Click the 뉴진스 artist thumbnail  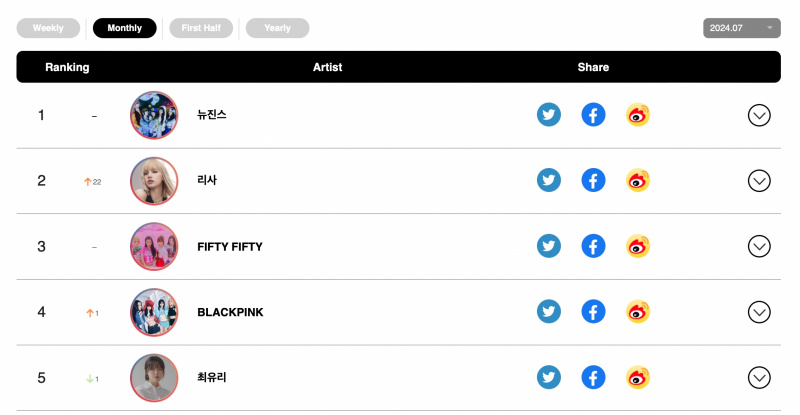click(x=154, y=115)
